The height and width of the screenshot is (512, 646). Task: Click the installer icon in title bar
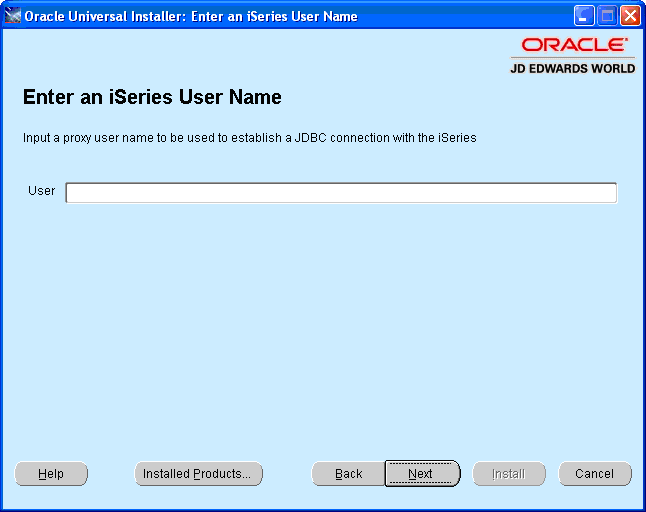pos(12,16)
